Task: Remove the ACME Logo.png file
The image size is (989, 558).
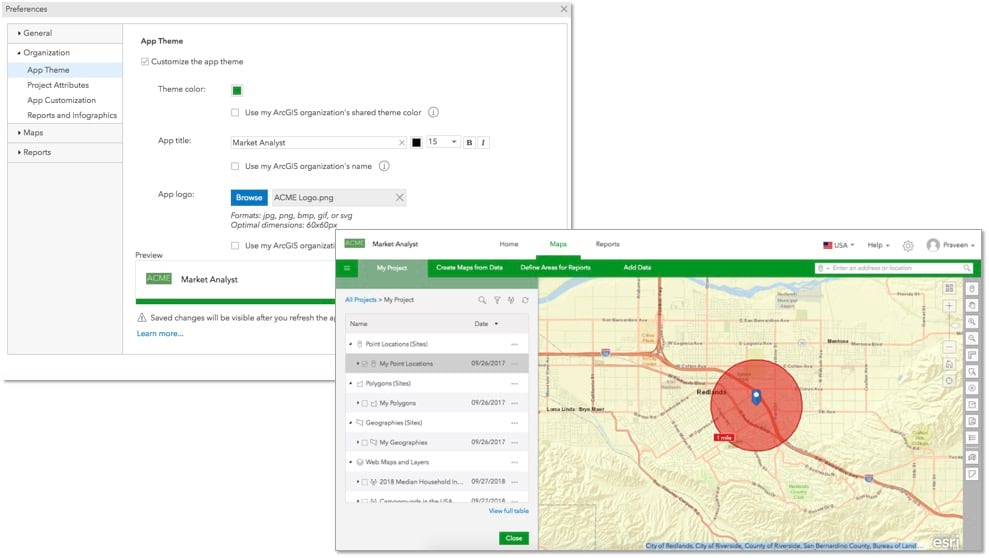Action: point(399,197)
